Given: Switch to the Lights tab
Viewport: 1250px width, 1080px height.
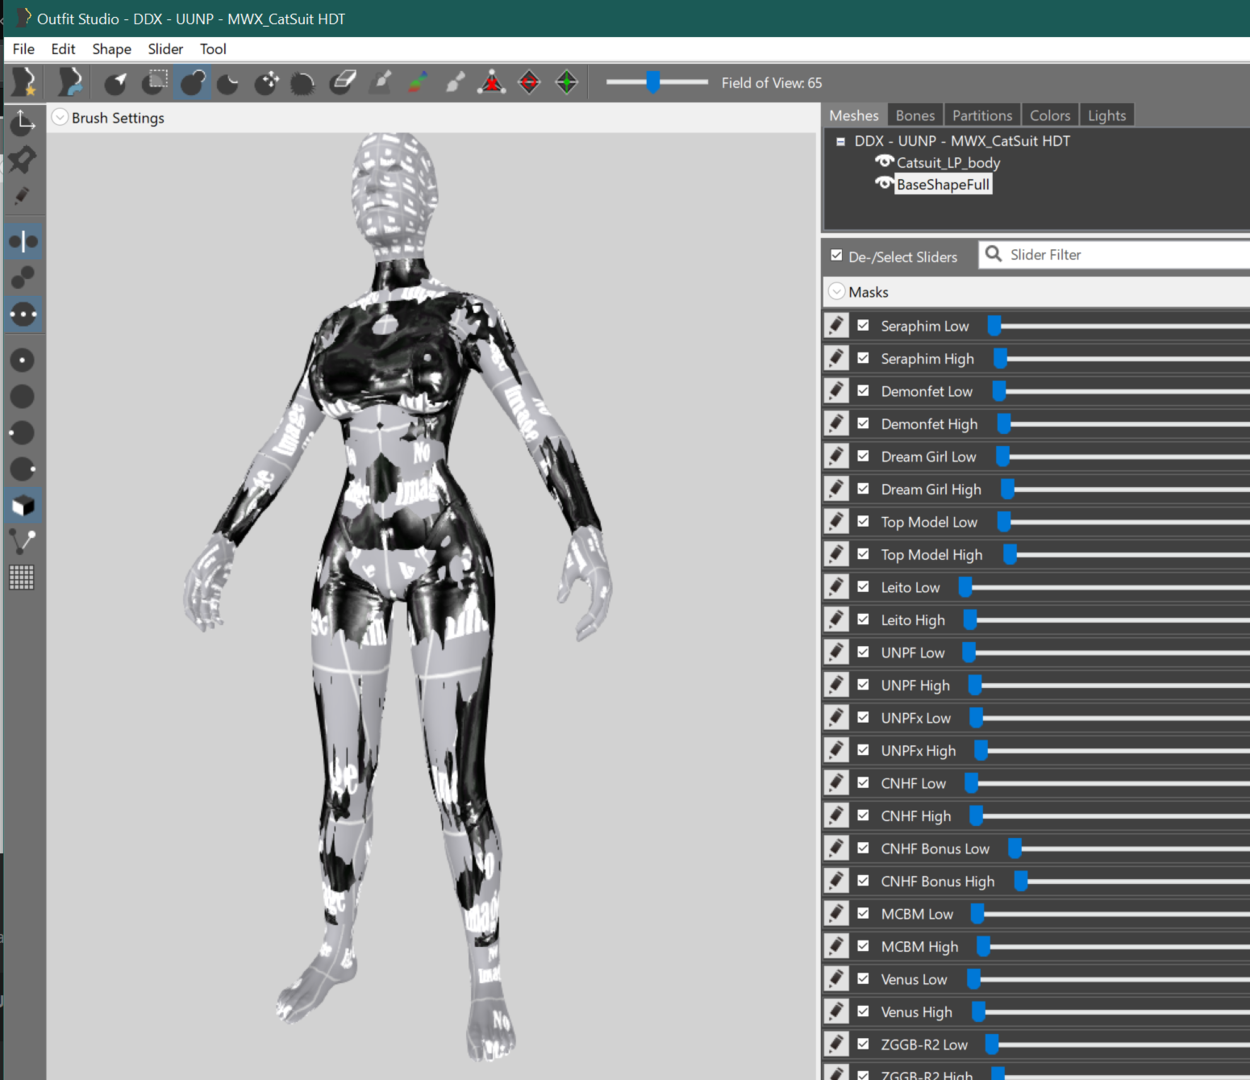Looking at the screenshot, I should click(1107, 115).
